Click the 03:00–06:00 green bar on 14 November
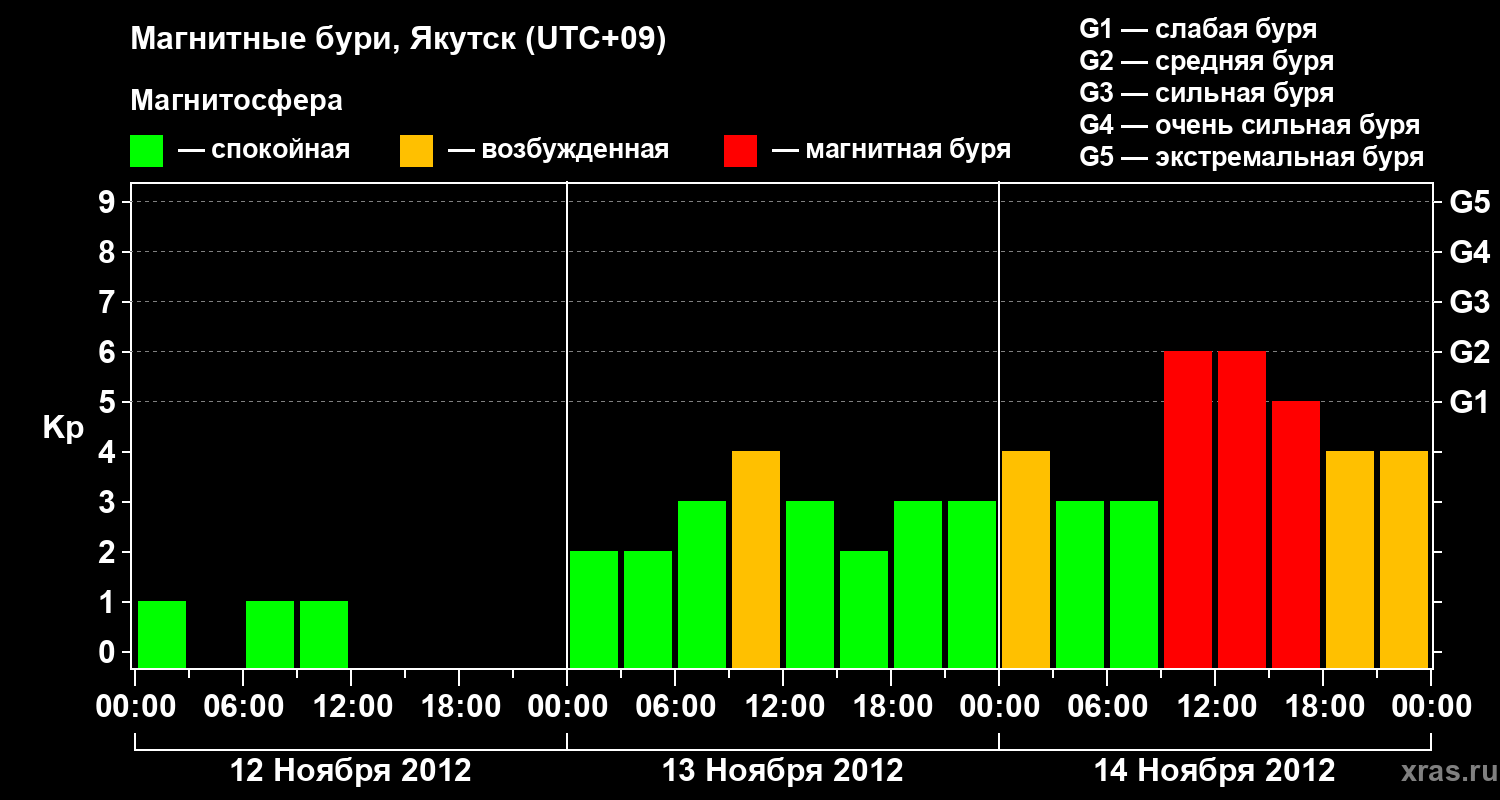Image resolution: width=1500 pixels, height=800 pixels. coord(1080,584)
